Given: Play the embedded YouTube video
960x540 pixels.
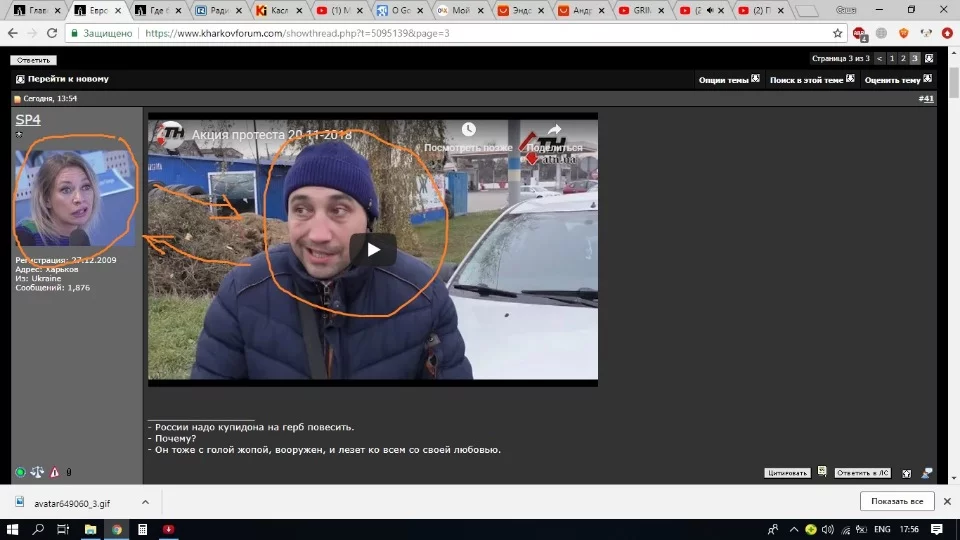Looking at the screenshot, I should [x=373, y=249].
